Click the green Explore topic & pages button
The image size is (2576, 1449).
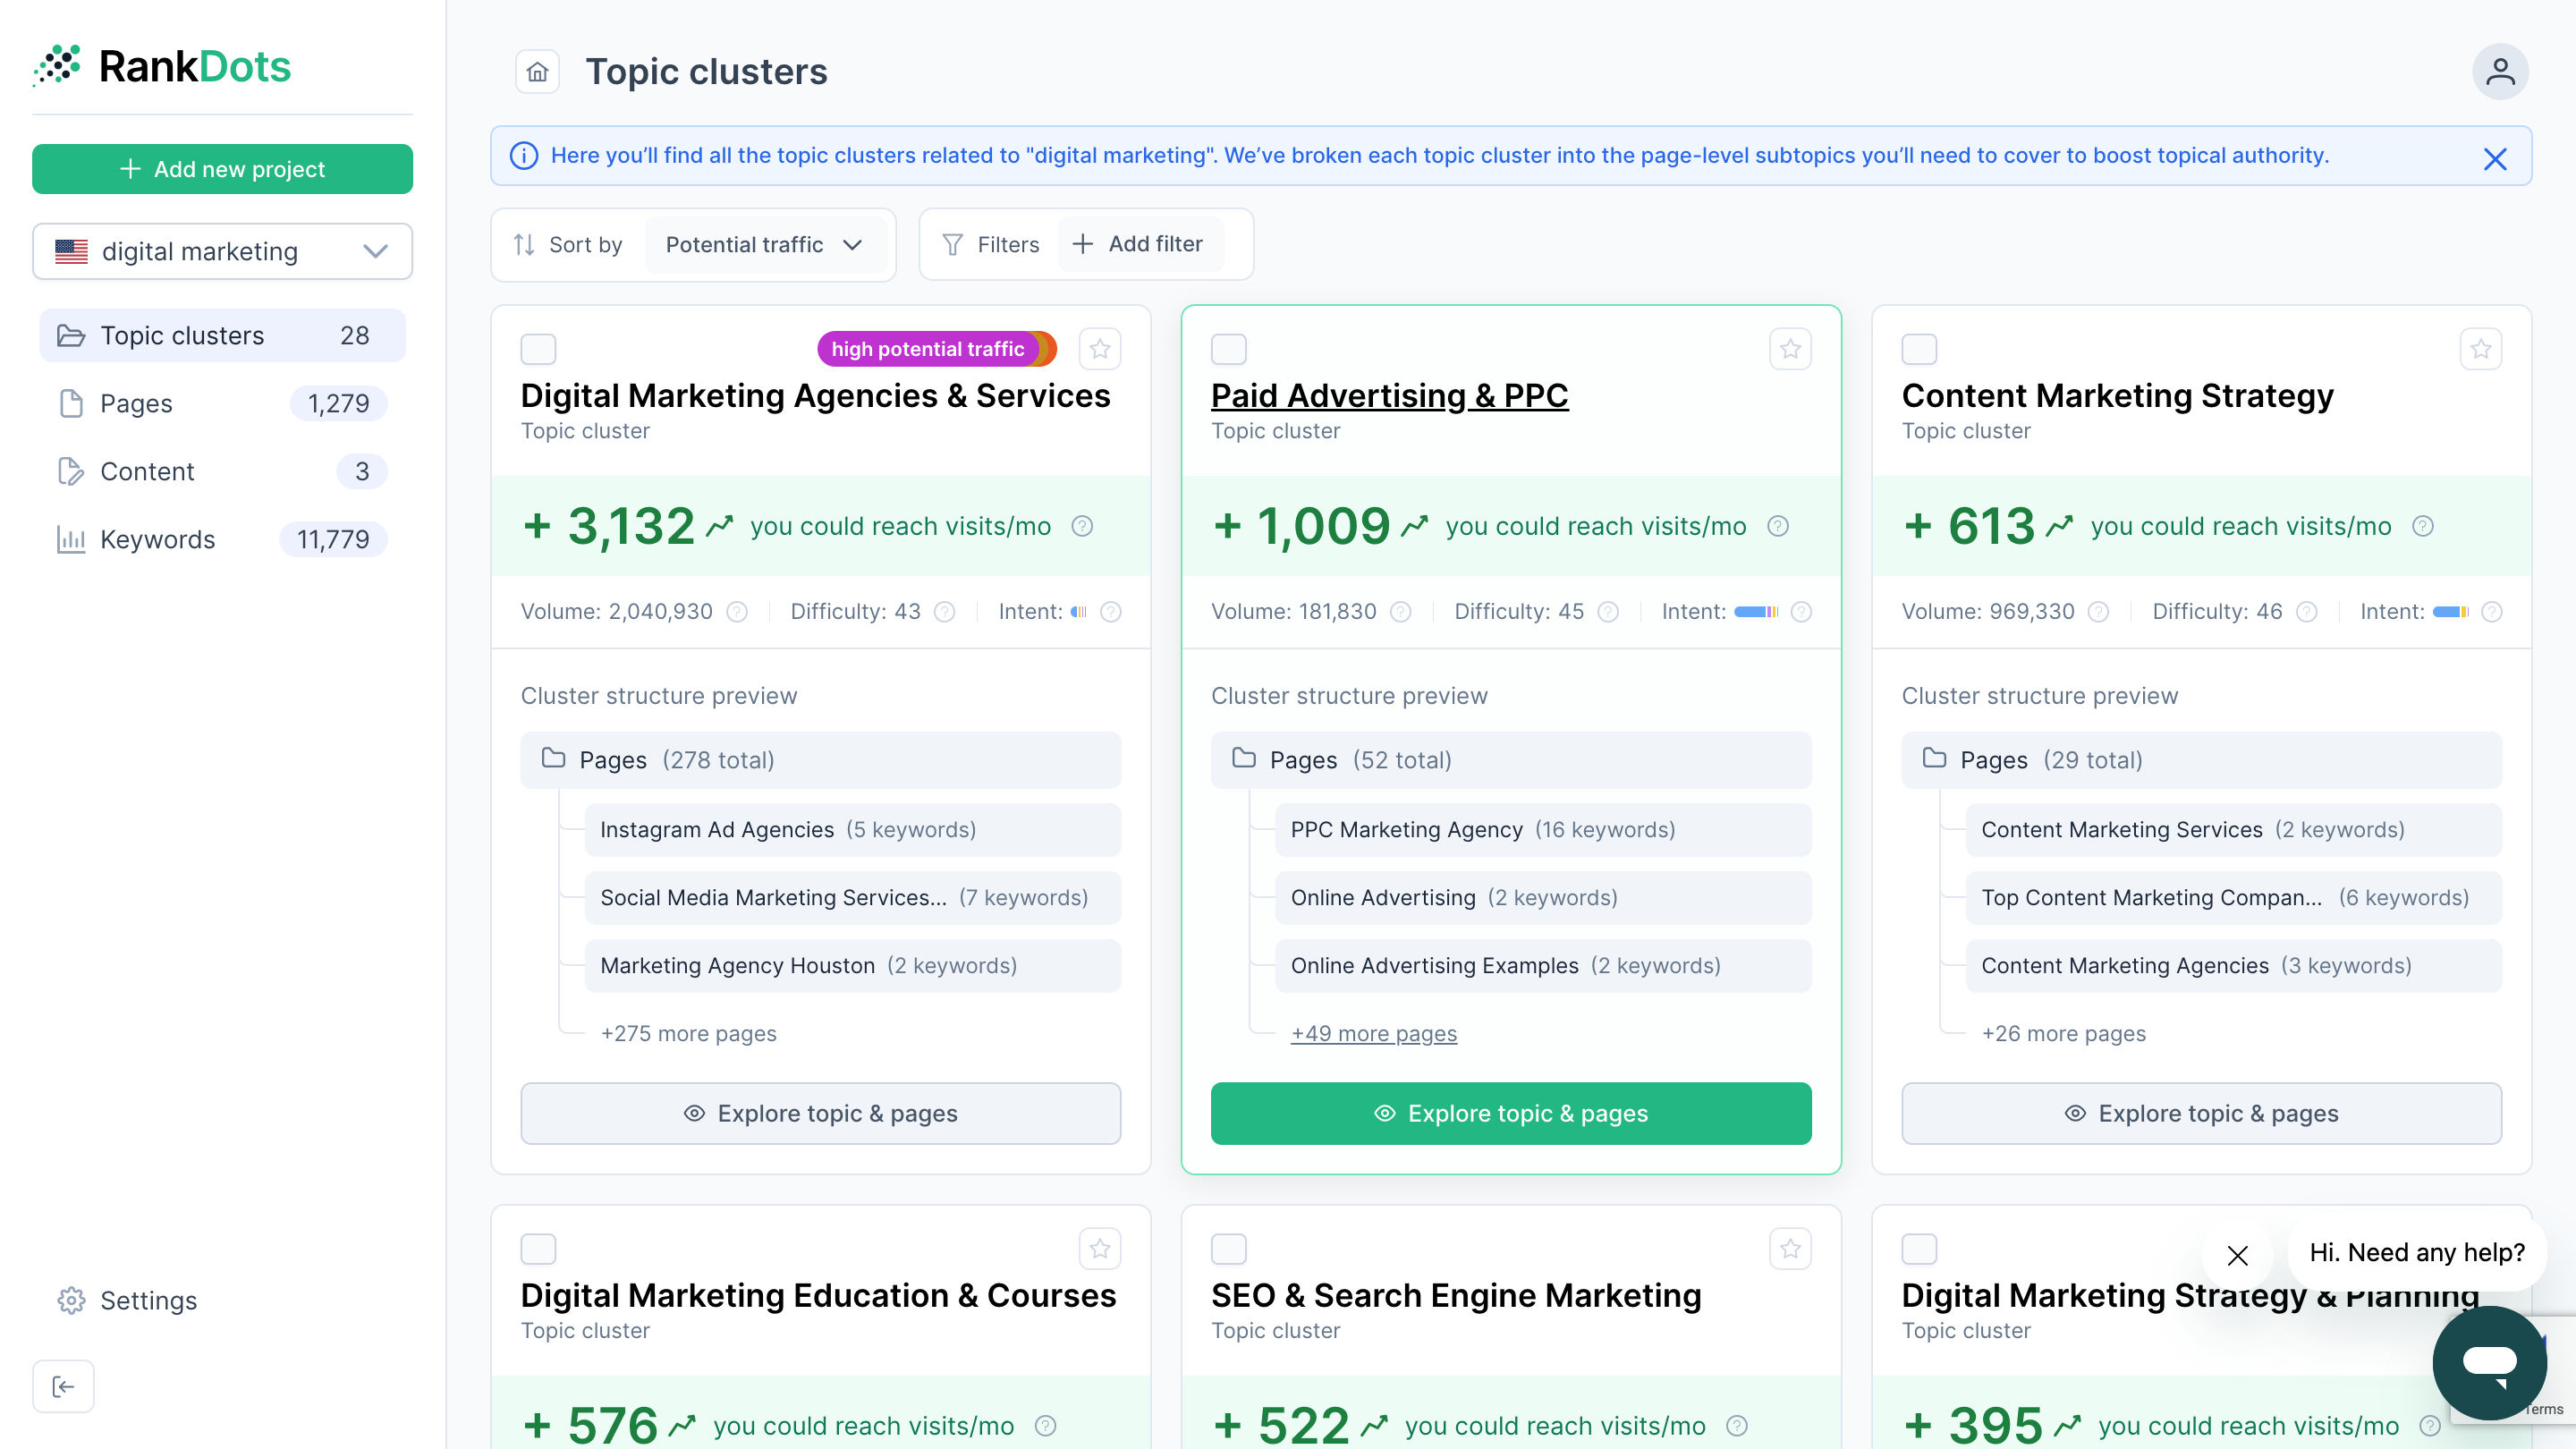(x=1510, y=1113)
